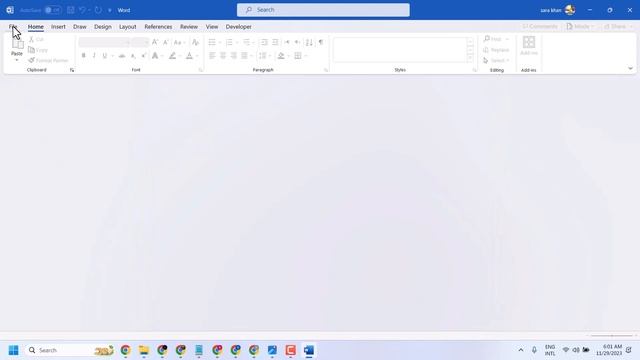Click Clear All Formatting icon
Screen dimensions: 640x360
[196, 42]
